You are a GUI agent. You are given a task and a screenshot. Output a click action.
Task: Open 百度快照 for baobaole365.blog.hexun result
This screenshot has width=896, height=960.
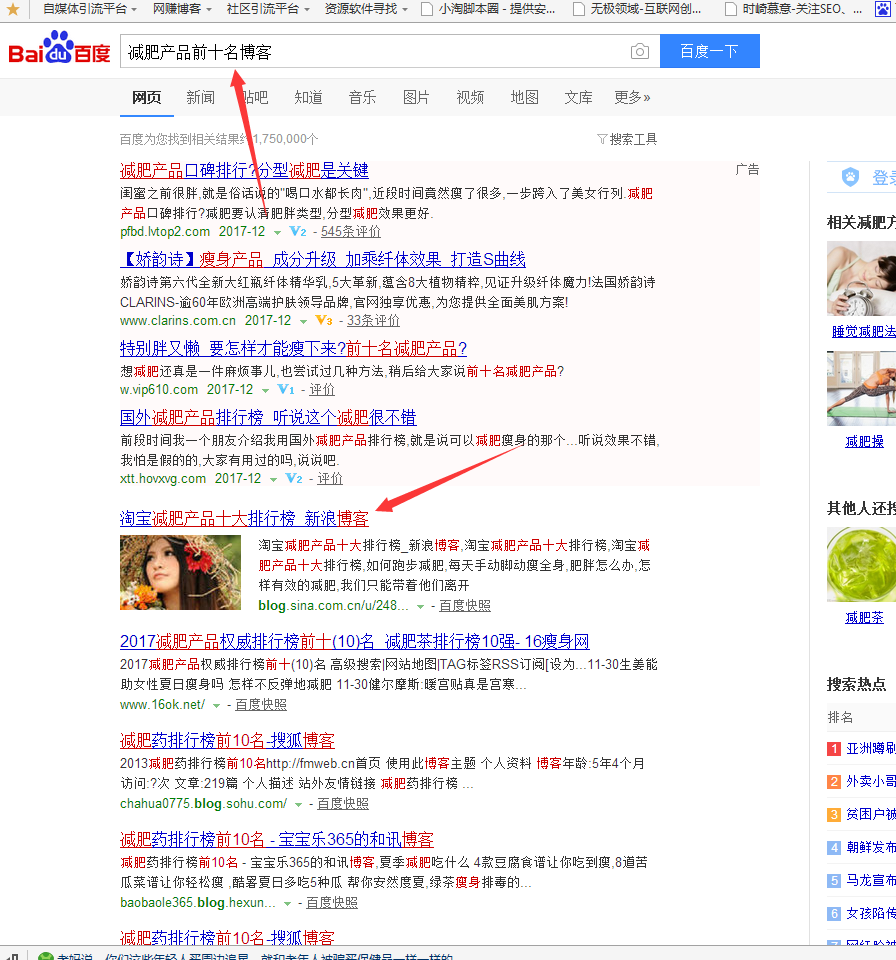(332, 902)
